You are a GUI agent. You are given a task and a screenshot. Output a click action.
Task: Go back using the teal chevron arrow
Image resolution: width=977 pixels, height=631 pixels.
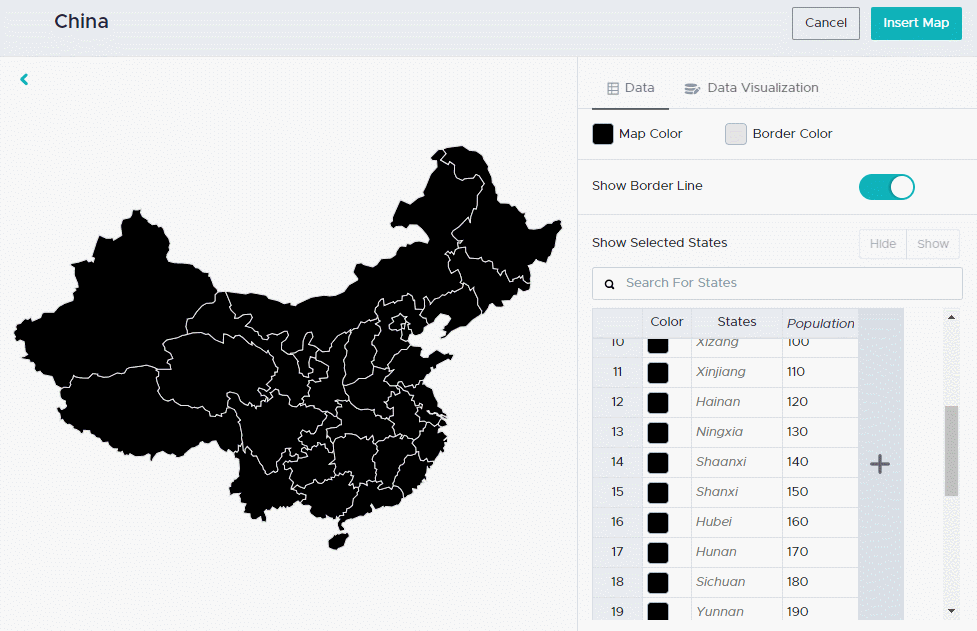pos(24,79)
